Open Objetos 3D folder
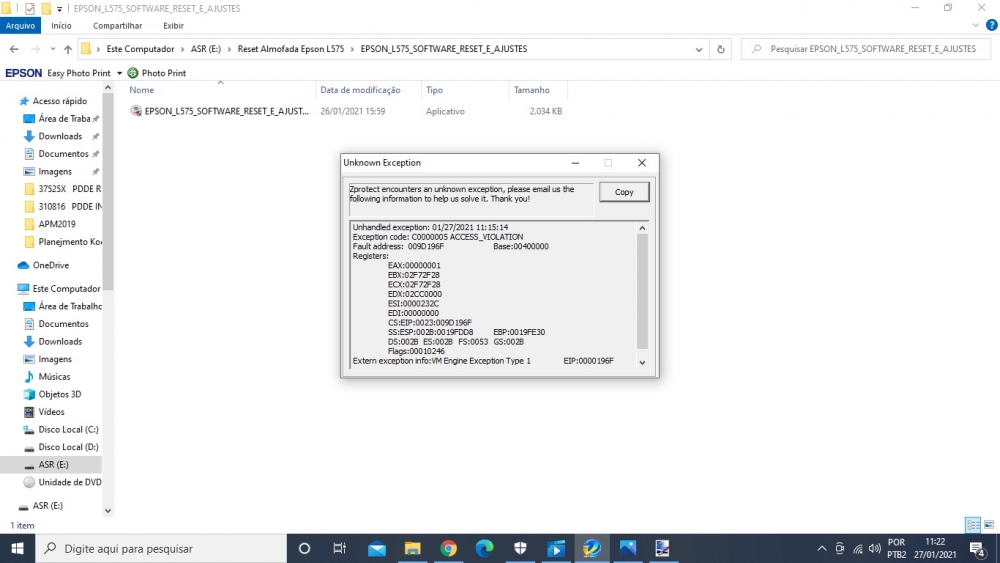Image resolution: width=1000 pixels, height=563 pixels. pos(59,394)
